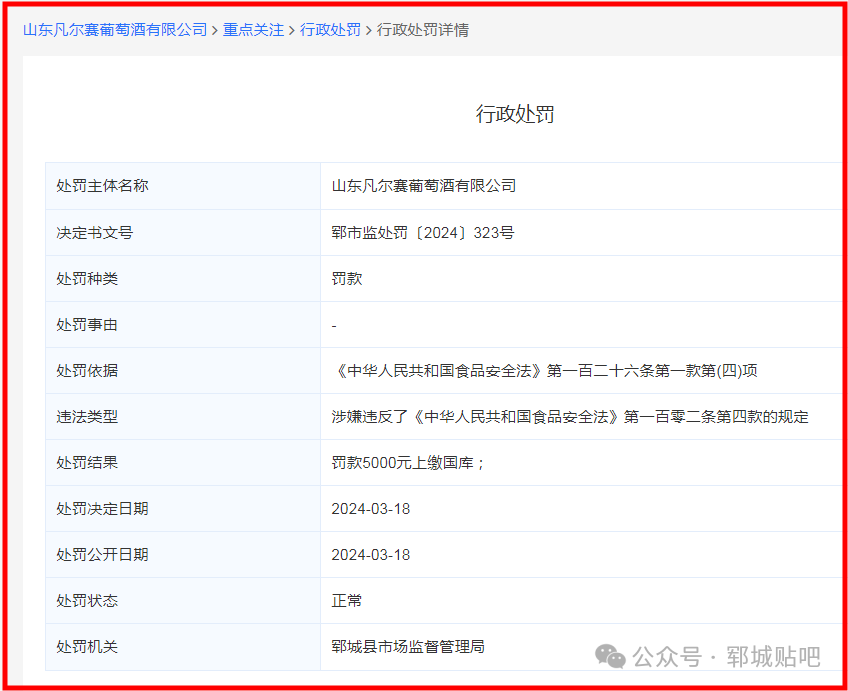
Task: Click the 处罚种类 label cell
Action: click(183, 278)
